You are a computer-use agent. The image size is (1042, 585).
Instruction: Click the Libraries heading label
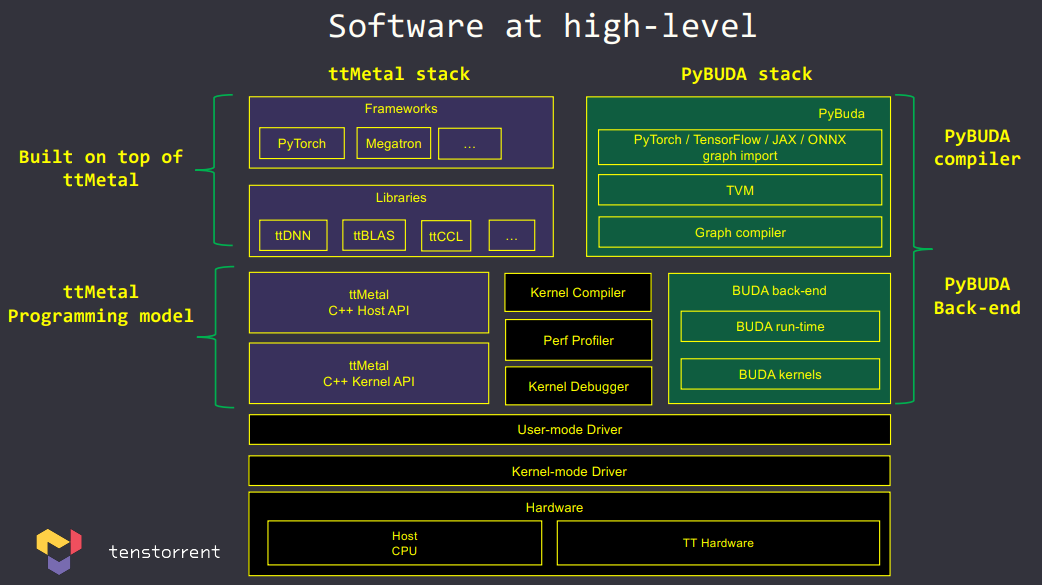click(401, 197)
